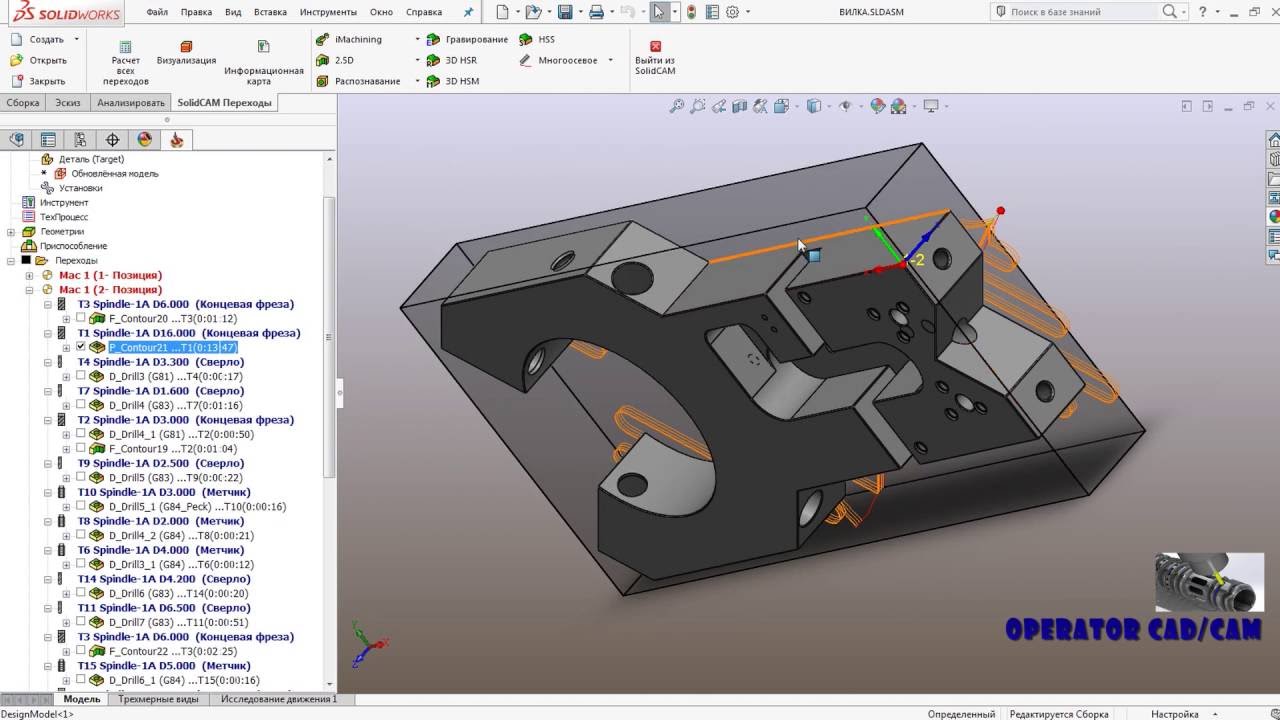Collapse the Переходы tree node
Screen dimensions: 1280x720
[x=11, y=261]
